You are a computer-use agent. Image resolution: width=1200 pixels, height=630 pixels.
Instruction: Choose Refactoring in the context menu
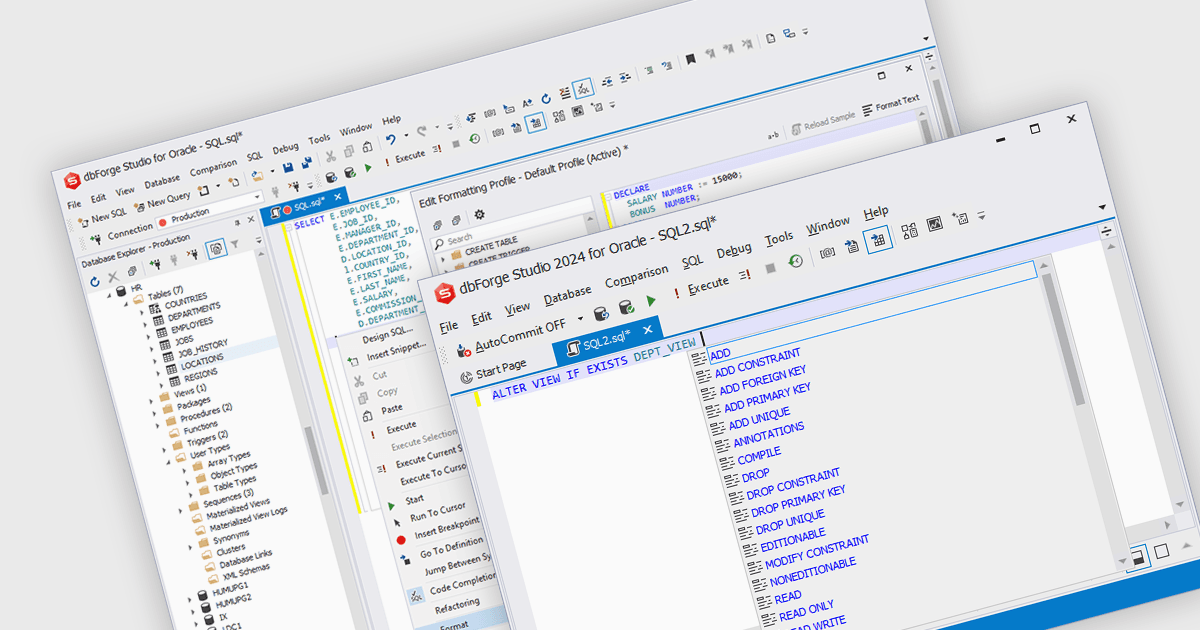click(x=457, y=604)
